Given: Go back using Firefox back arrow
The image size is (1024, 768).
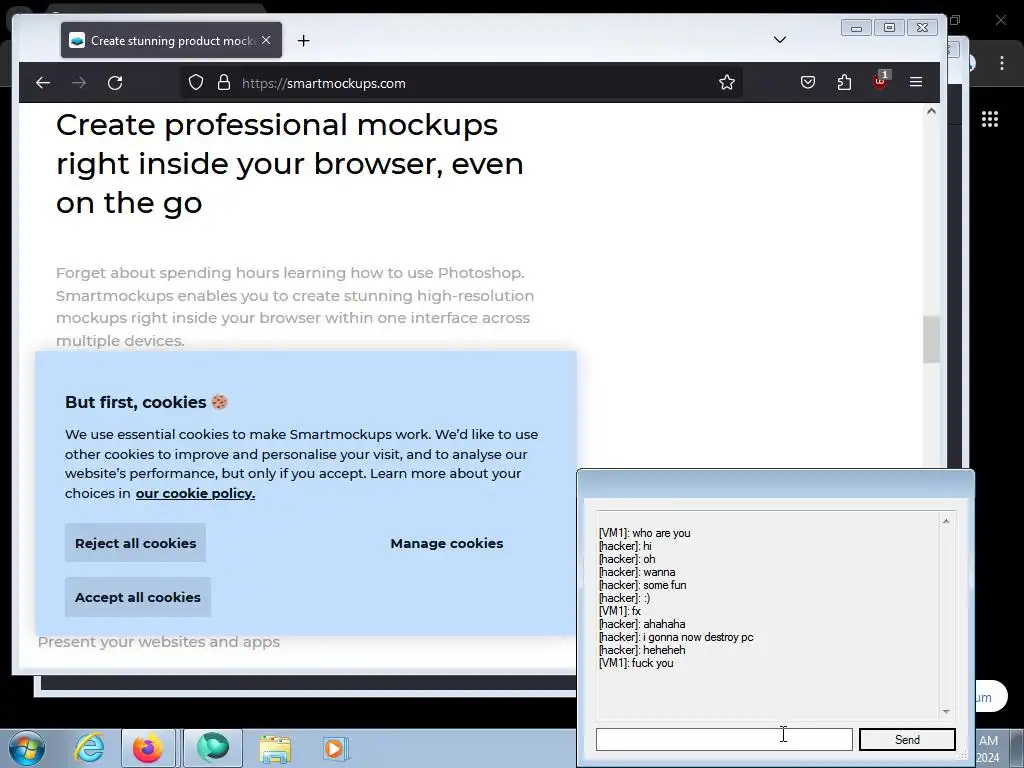Looking at the screenshot, I should click(x=43, y=83).
